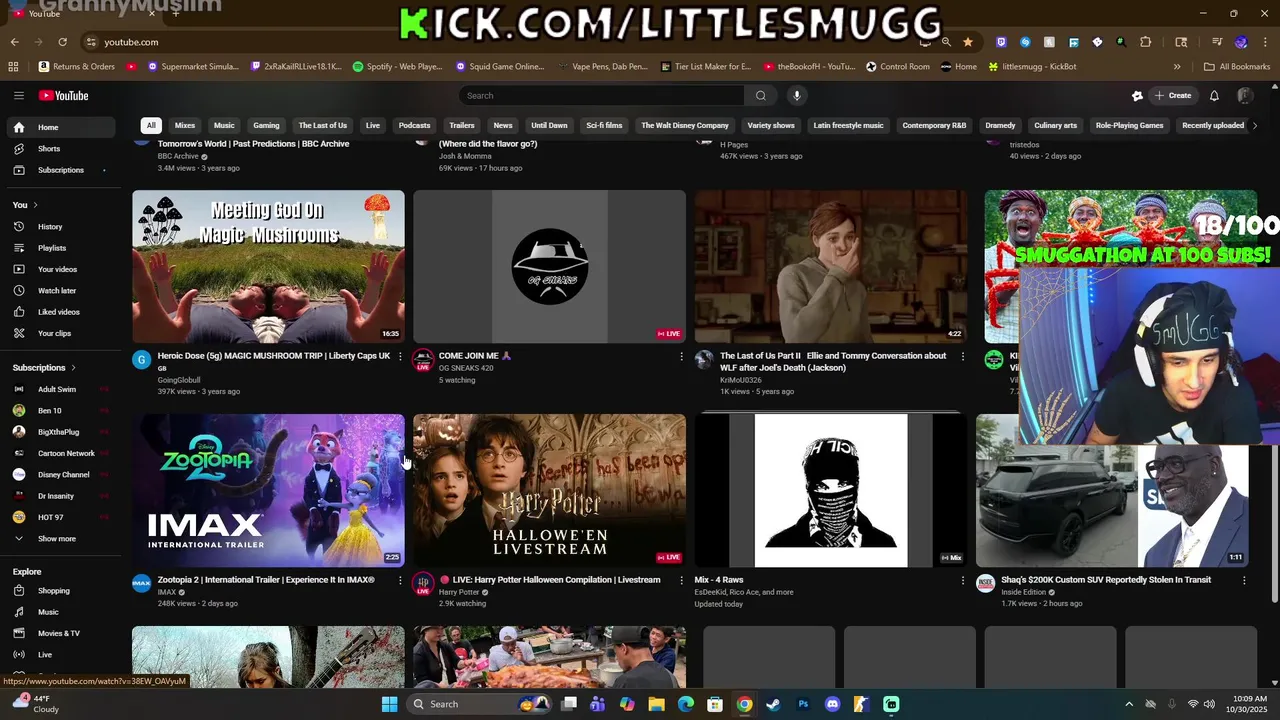1280x720 pixels.
Task: Open Adult Swim subscription channel
Action: [59, 389]
